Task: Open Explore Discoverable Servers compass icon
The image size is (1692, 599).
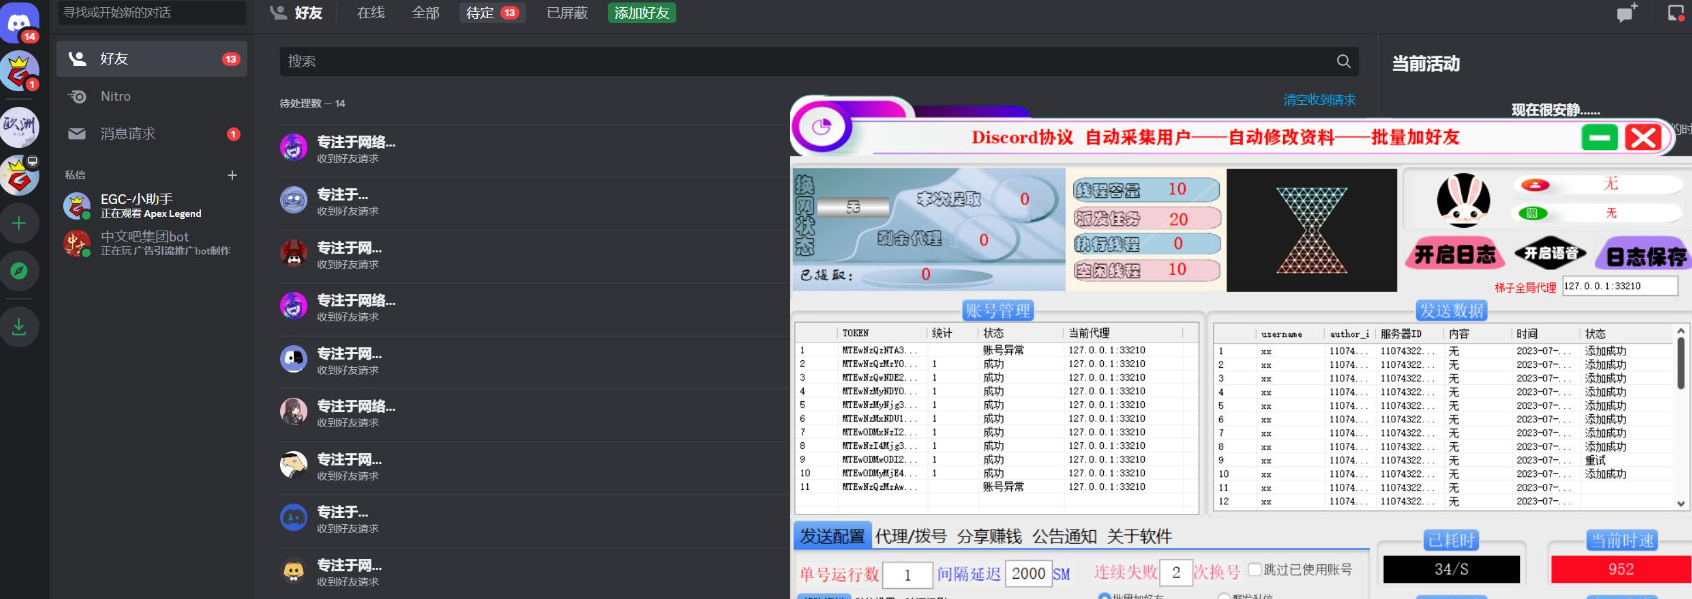Action: point(19,271)
